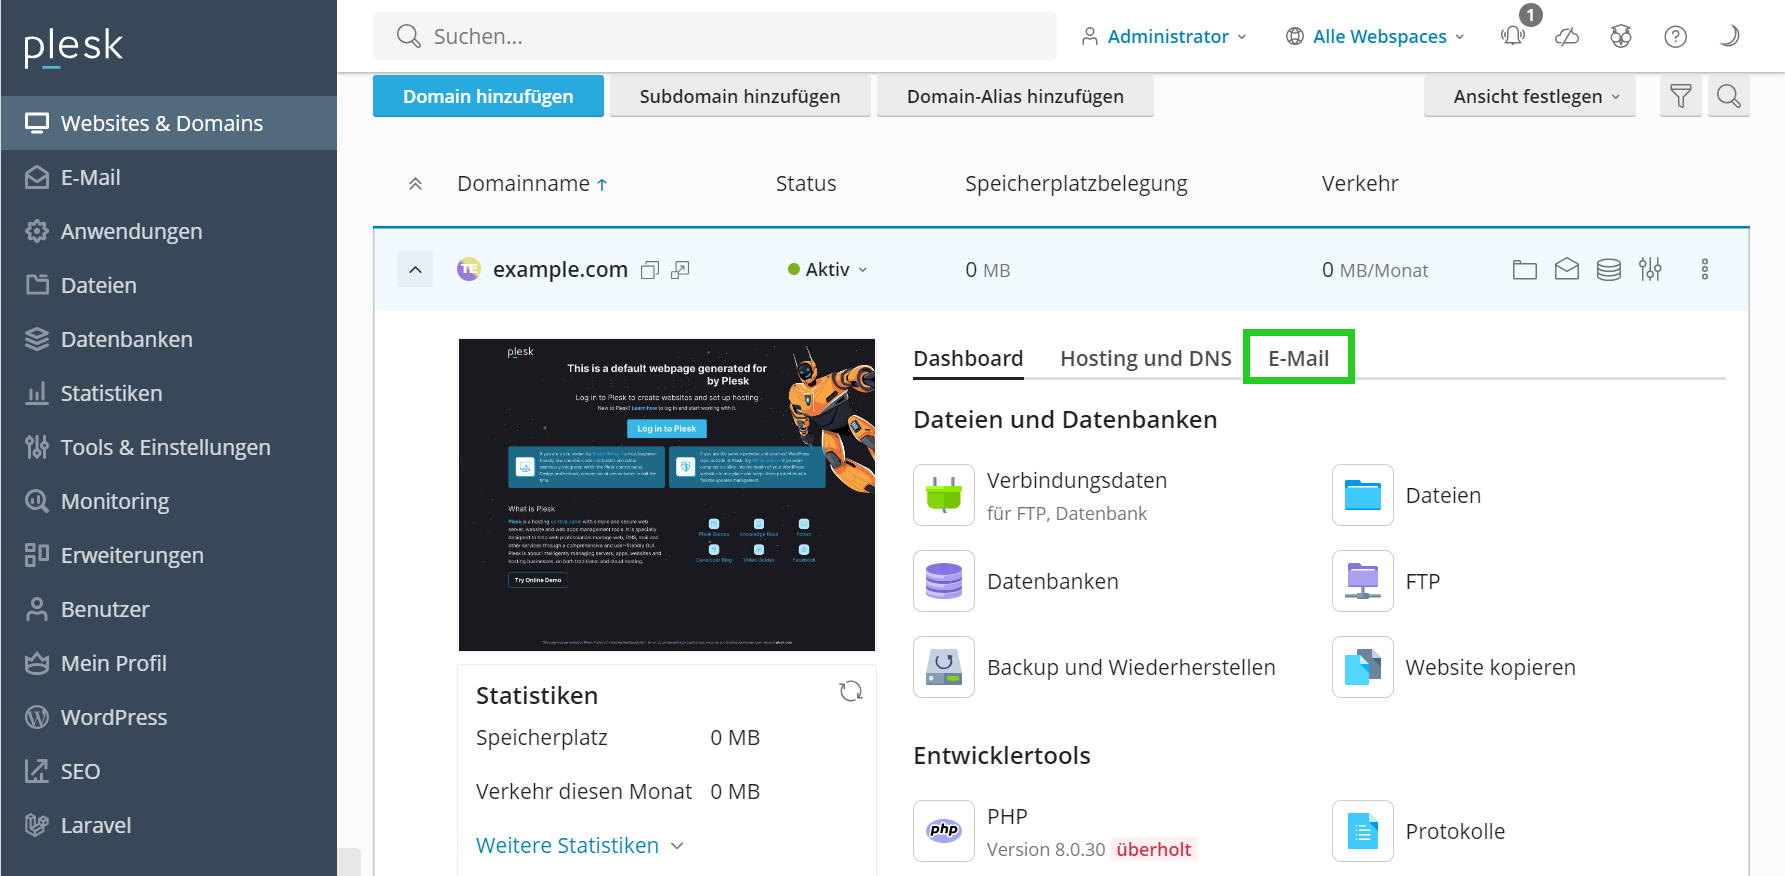Click the Advisor icon in header
Screen dimensions: 1785x876
(1621, 36)
